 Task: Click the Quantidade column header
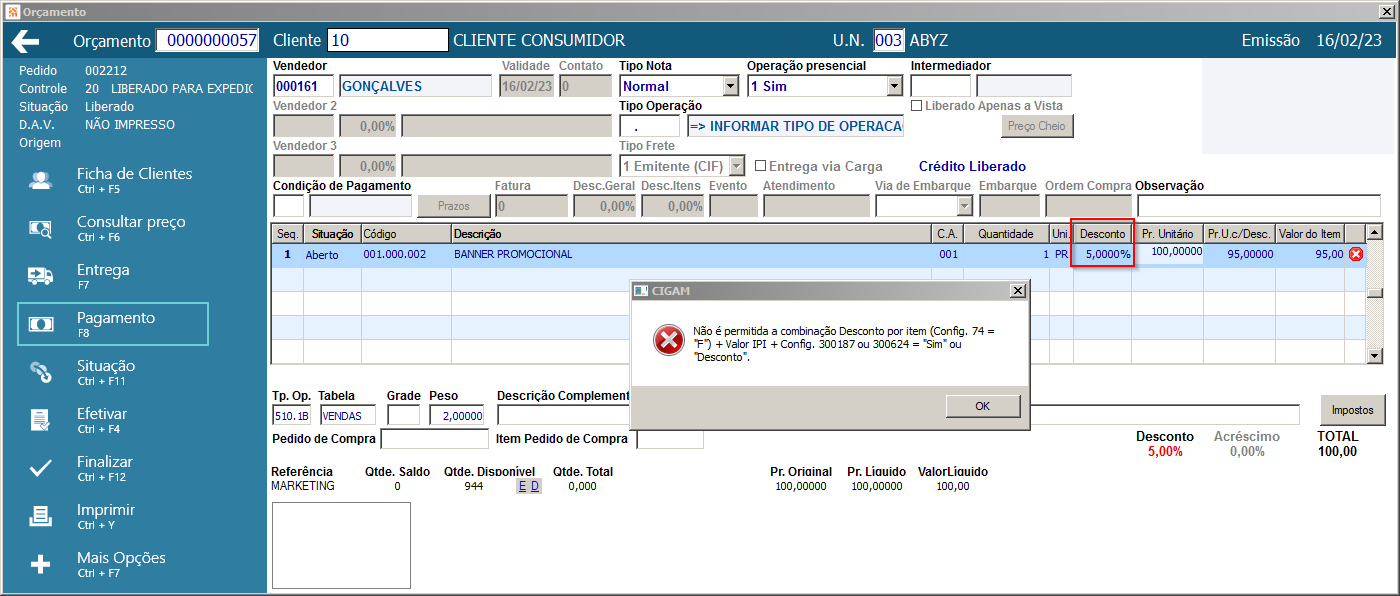tap(1005, 233)
